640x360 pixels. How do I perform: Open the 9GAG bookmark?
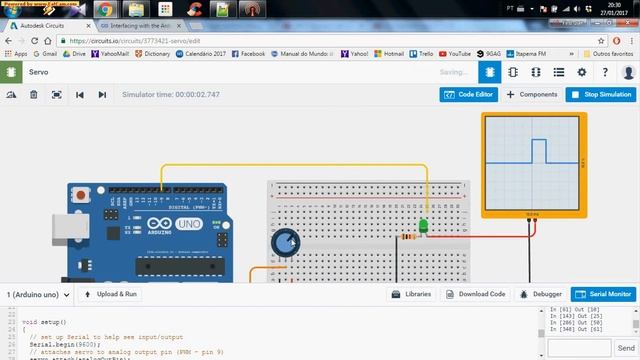[489, 54]
